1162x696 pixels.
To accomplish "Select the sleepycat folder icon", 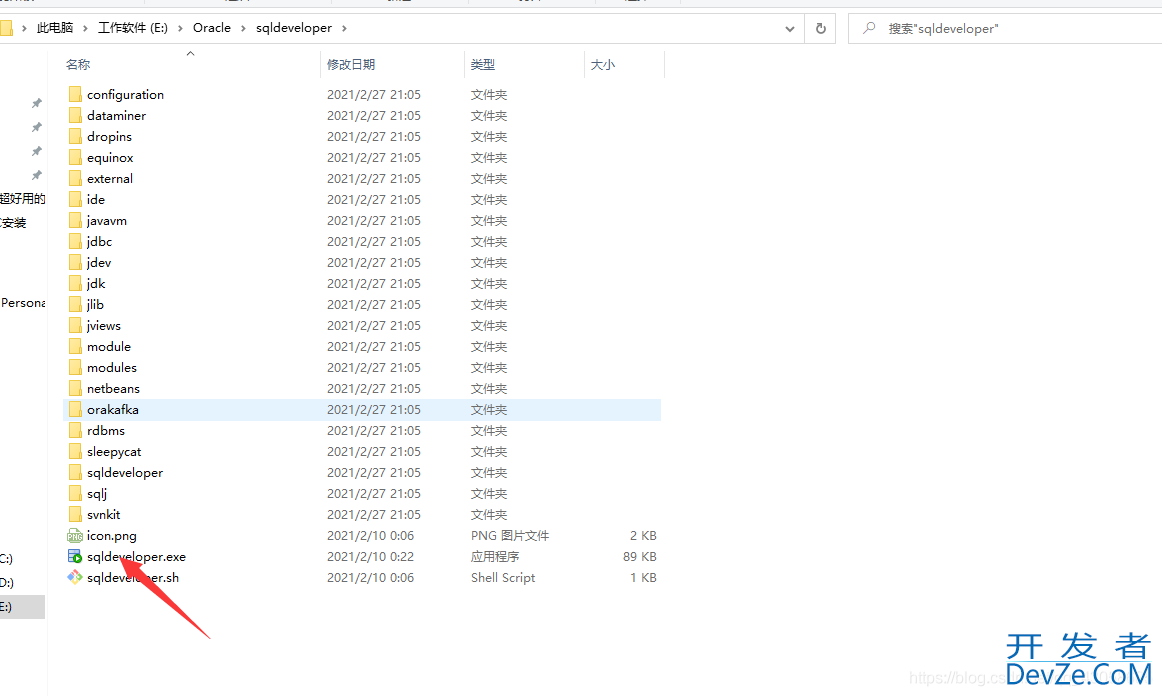I will tap(74, 451).
